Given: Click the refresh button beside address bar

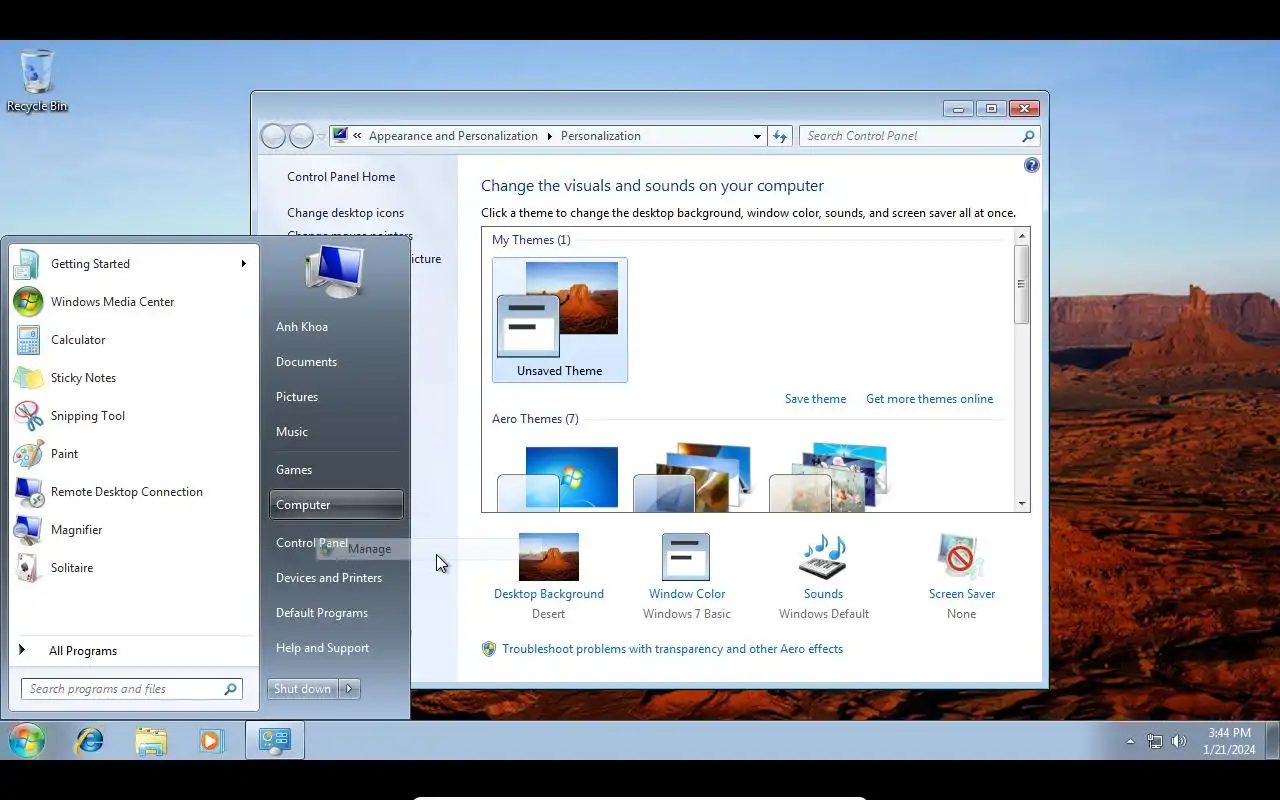Looking at the screenshot, I should coord(780,136).
